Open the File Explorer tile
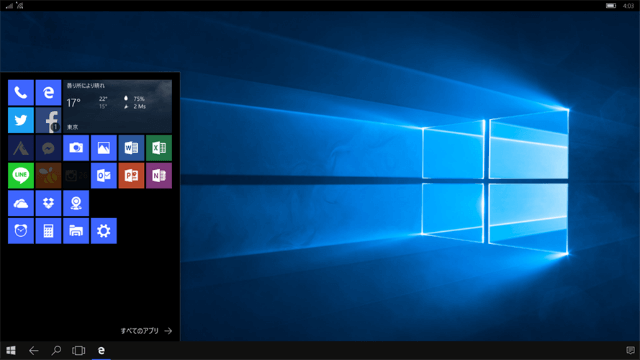 tap(76, 231)
